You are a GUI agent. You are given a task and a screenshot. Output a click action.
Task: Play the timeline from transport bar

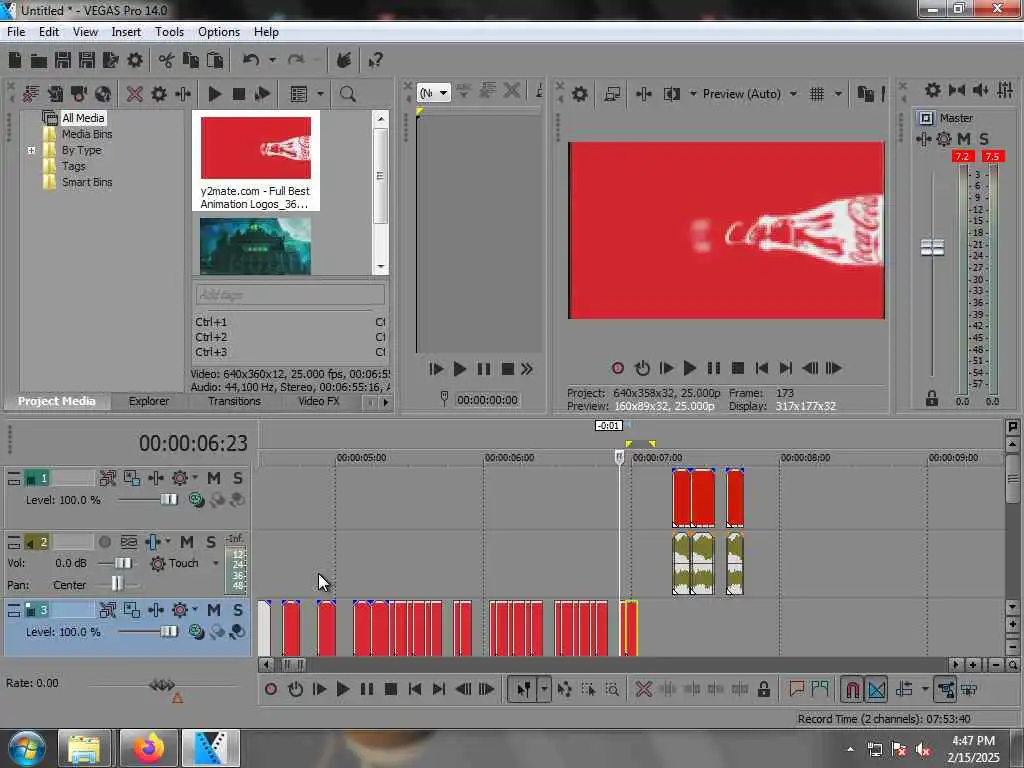point(342,689)
